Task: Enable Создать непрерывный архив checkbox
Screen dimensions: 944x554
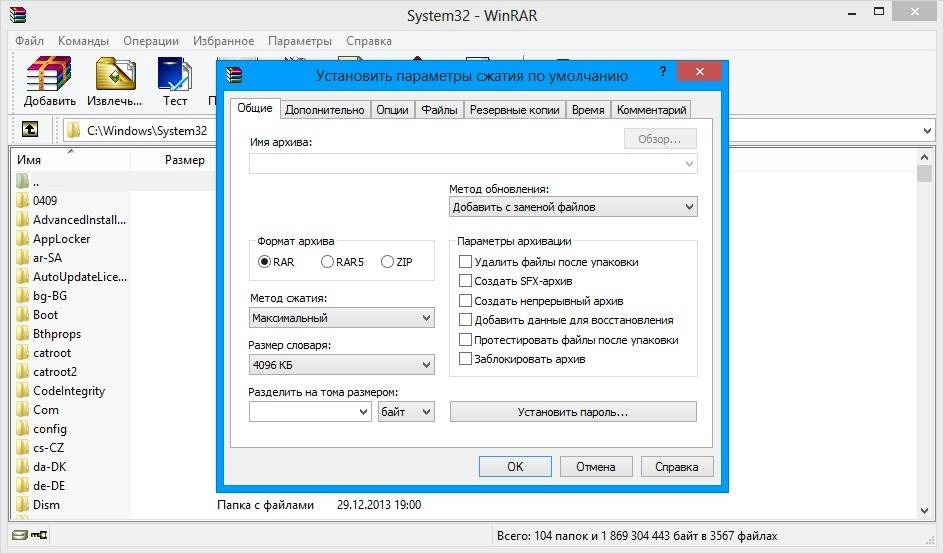Action: pyautogui.click(x=465, y=300)
